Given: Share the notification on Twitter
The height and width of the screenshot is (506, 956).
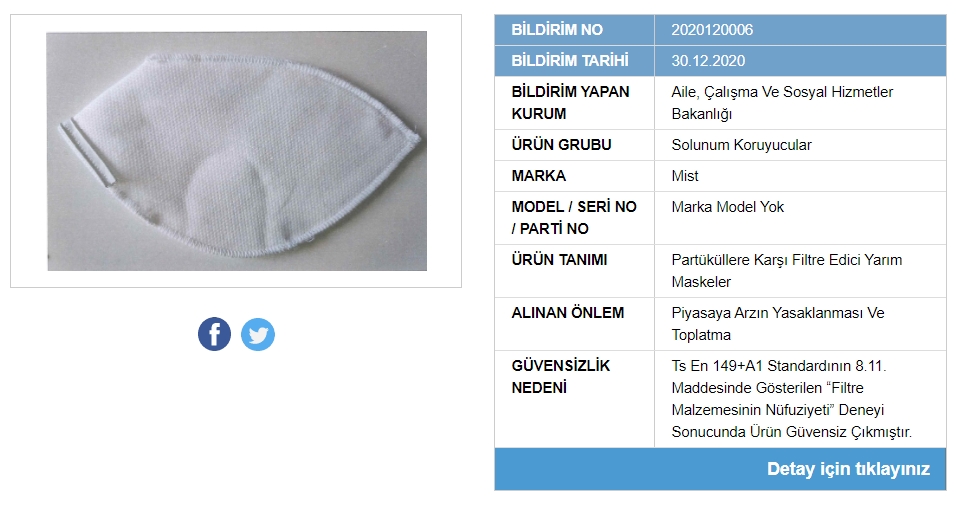Looking at the screenshot, I should 258,334.
